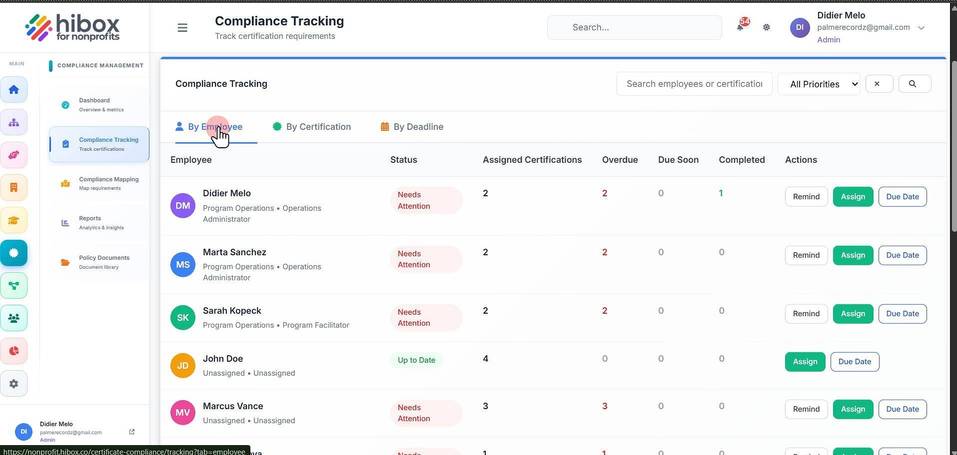
Task: Click the external link icon beside Didier Melo
Action: [132, 432]
